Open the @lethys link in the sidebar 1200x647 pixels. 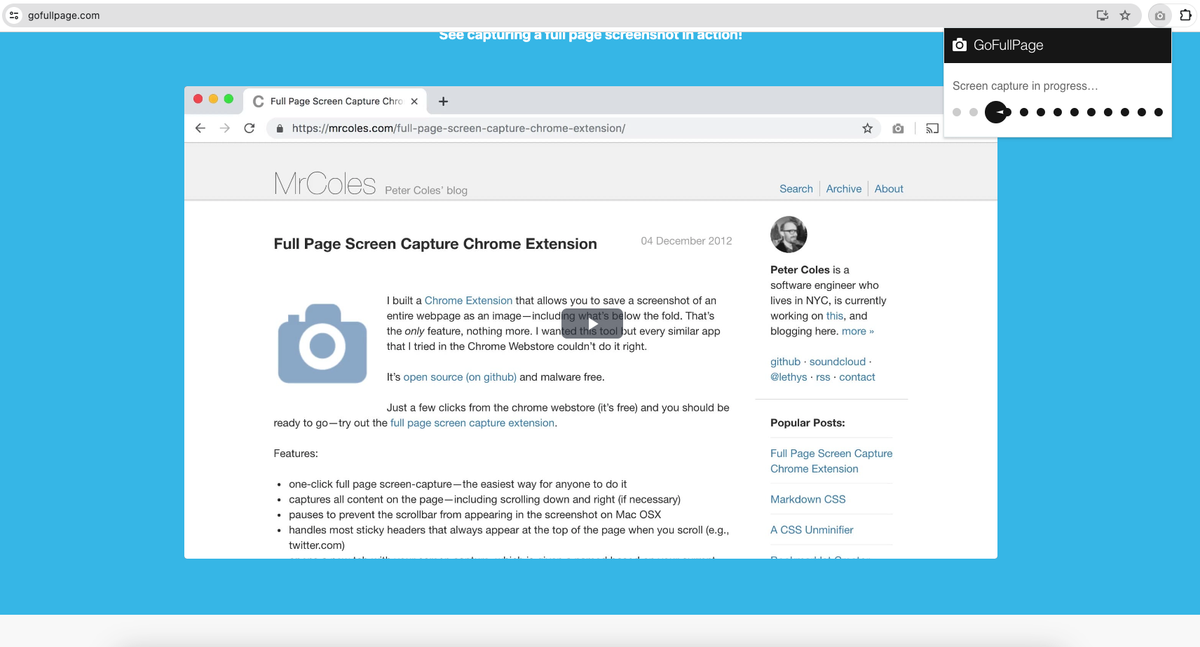[789, 377]
